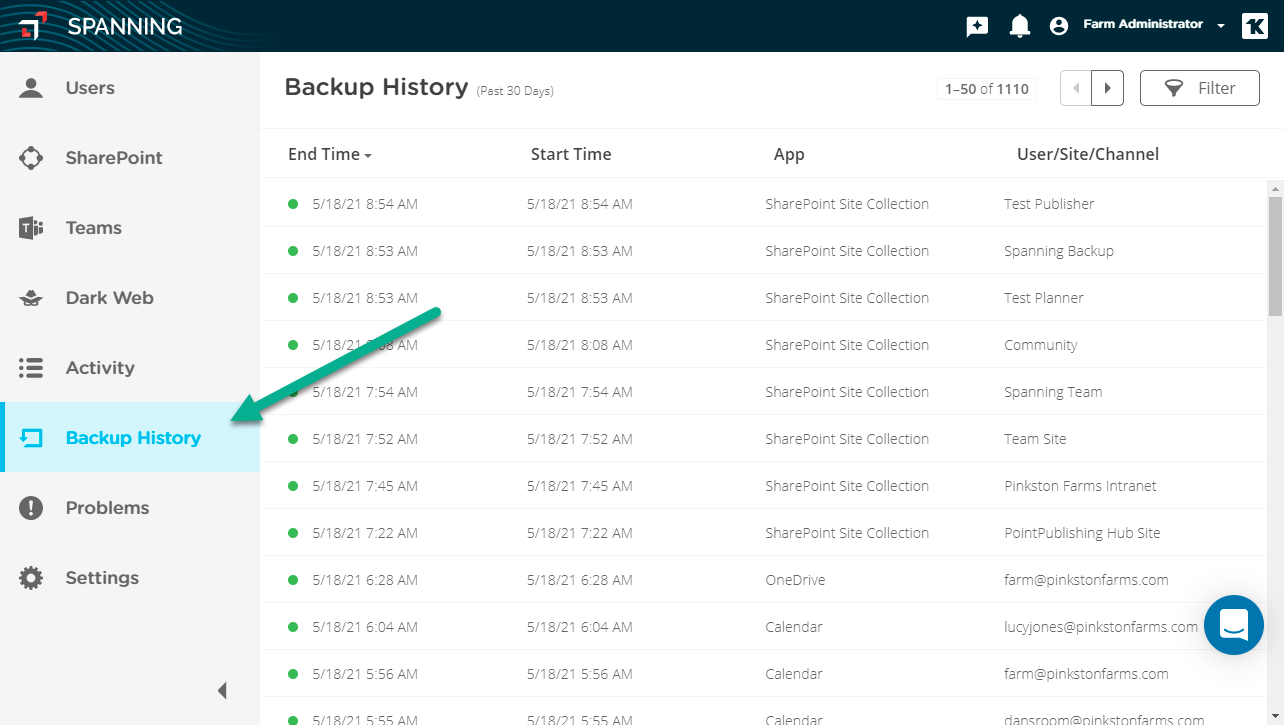1284x725 pixels.
Task: Select the Test Planner site name
Action: (1044, 298)
